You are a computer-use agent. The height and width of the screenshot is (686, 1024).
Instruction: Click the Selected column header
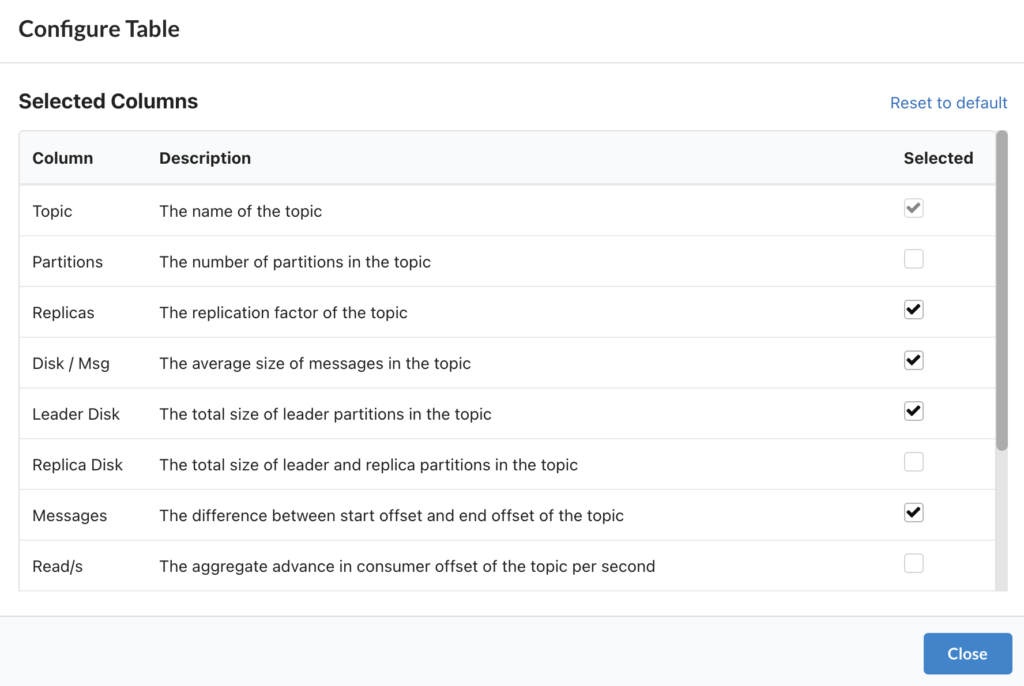(x=938, y=158)
